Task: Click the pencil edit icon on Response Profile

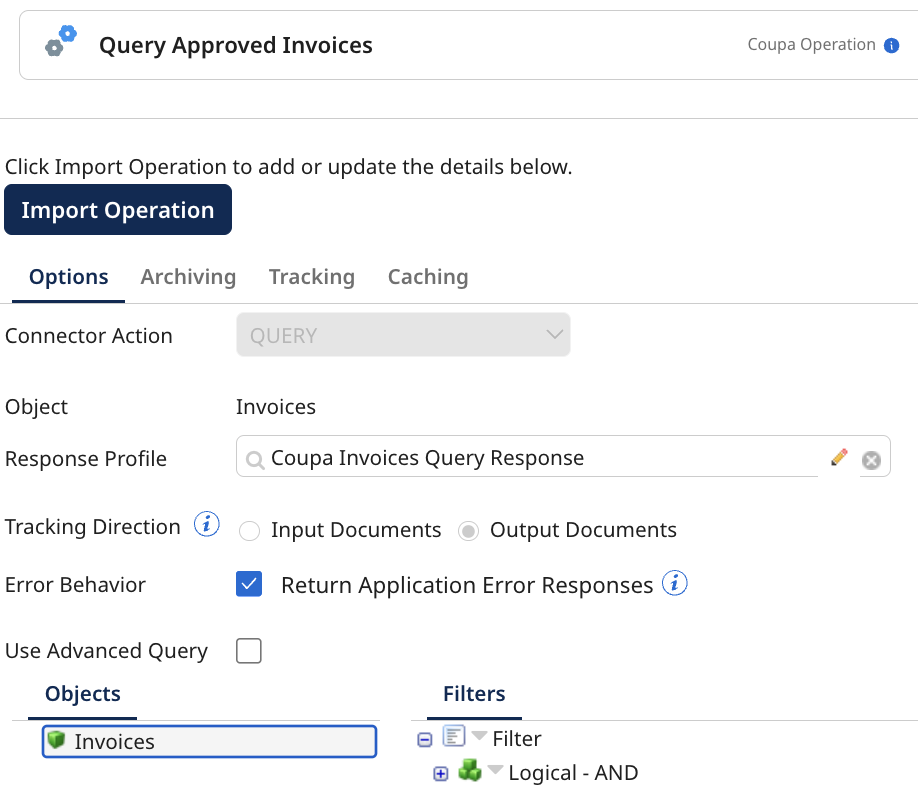Action: pyautogui.click(x=839, y=457)
